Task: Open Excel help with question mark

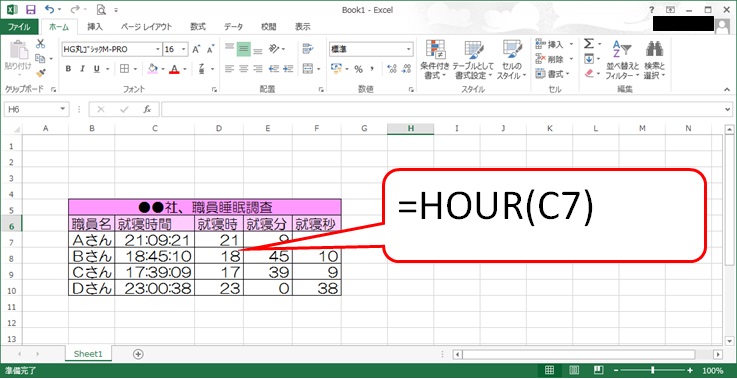Action: [x=652, y=9]
